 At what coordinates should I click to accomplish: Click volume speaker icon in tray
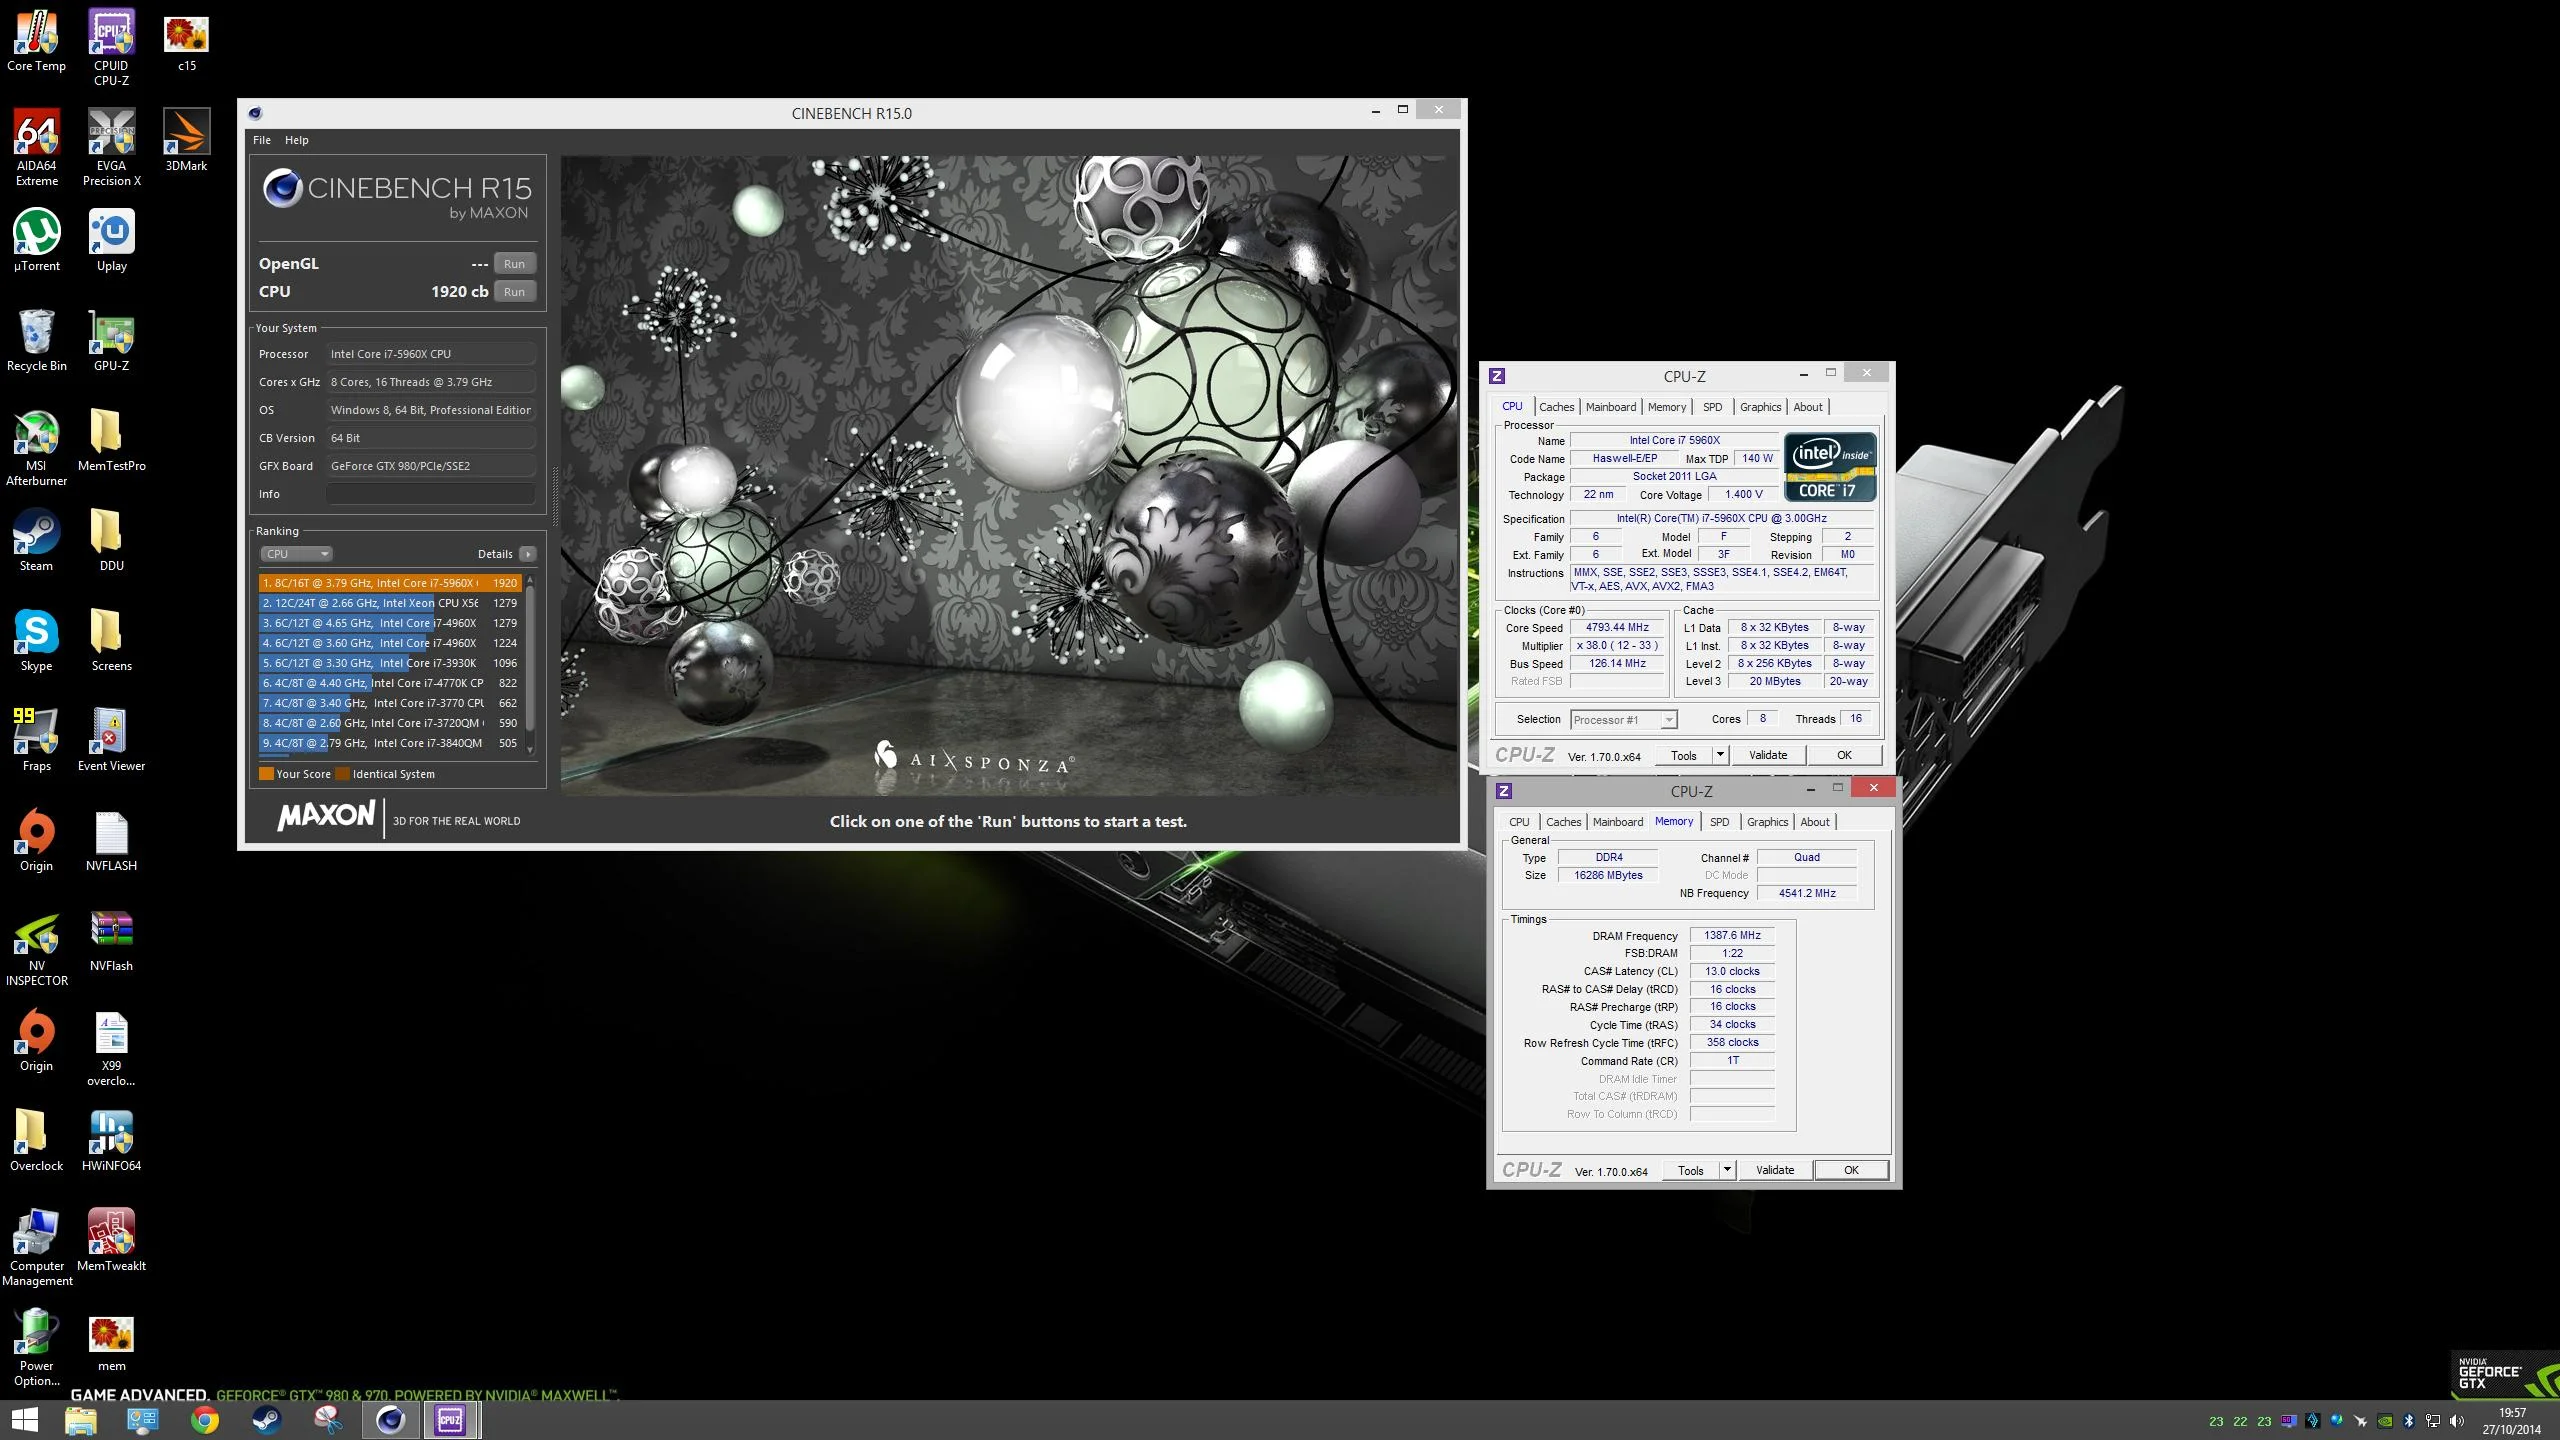coord(2456,1421)
